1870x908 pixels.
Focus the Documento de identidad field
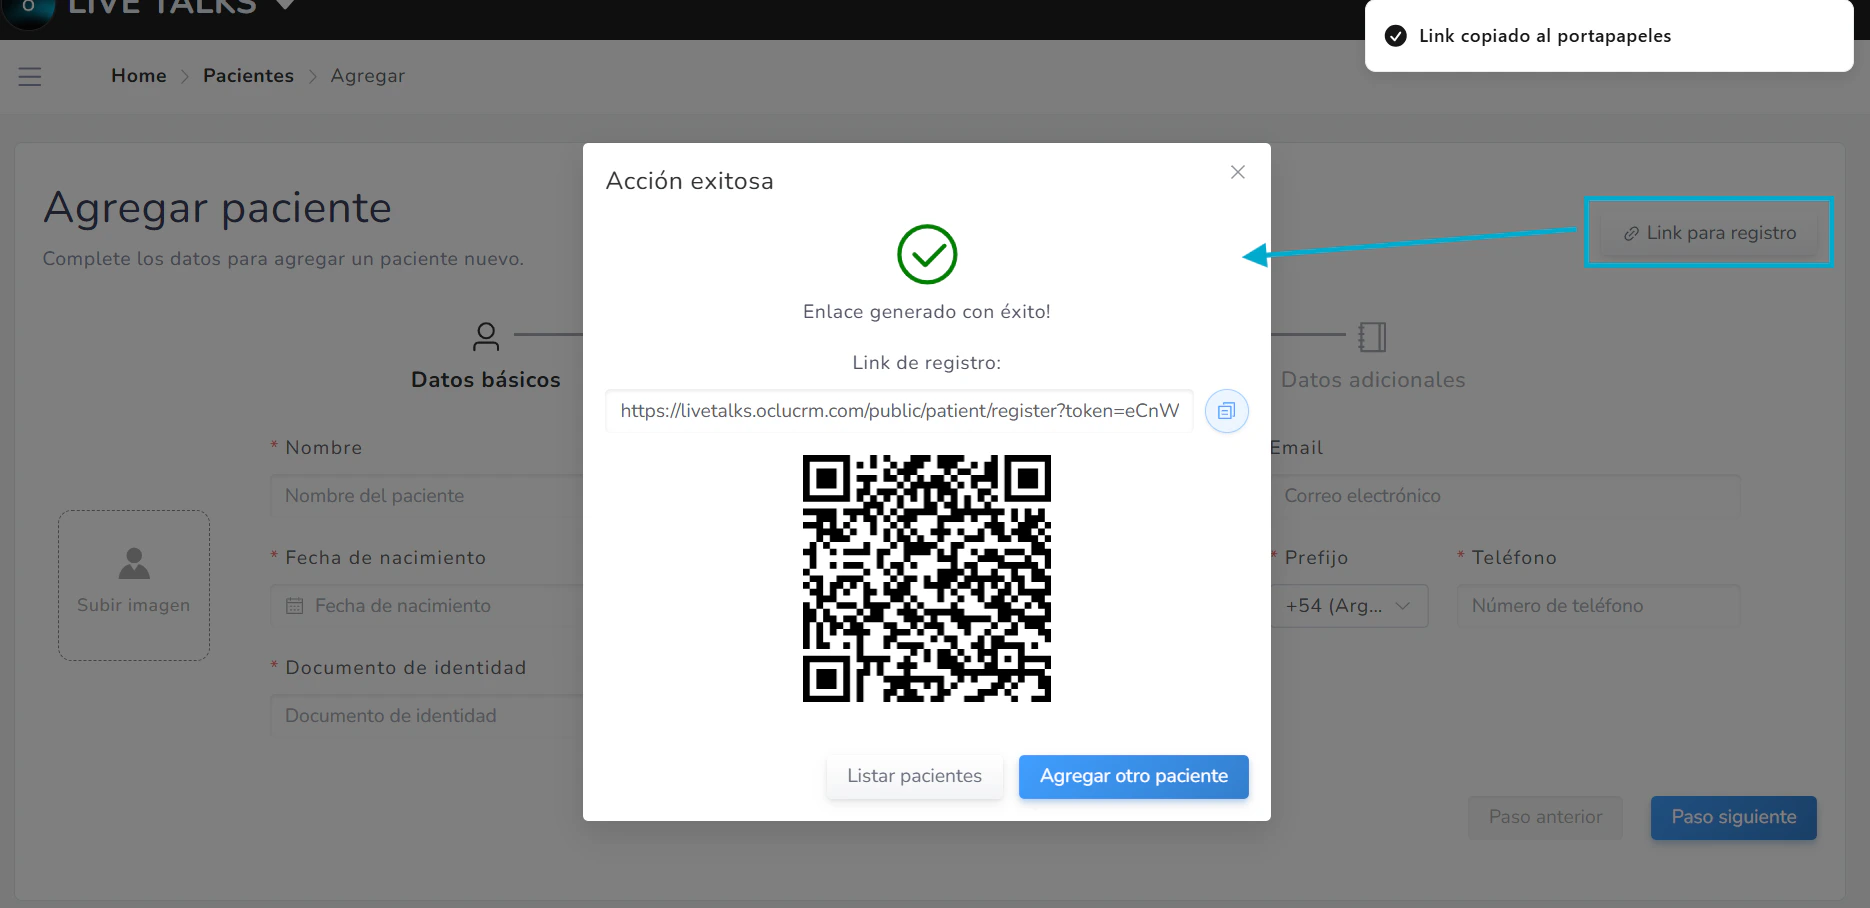click(427, 716)
